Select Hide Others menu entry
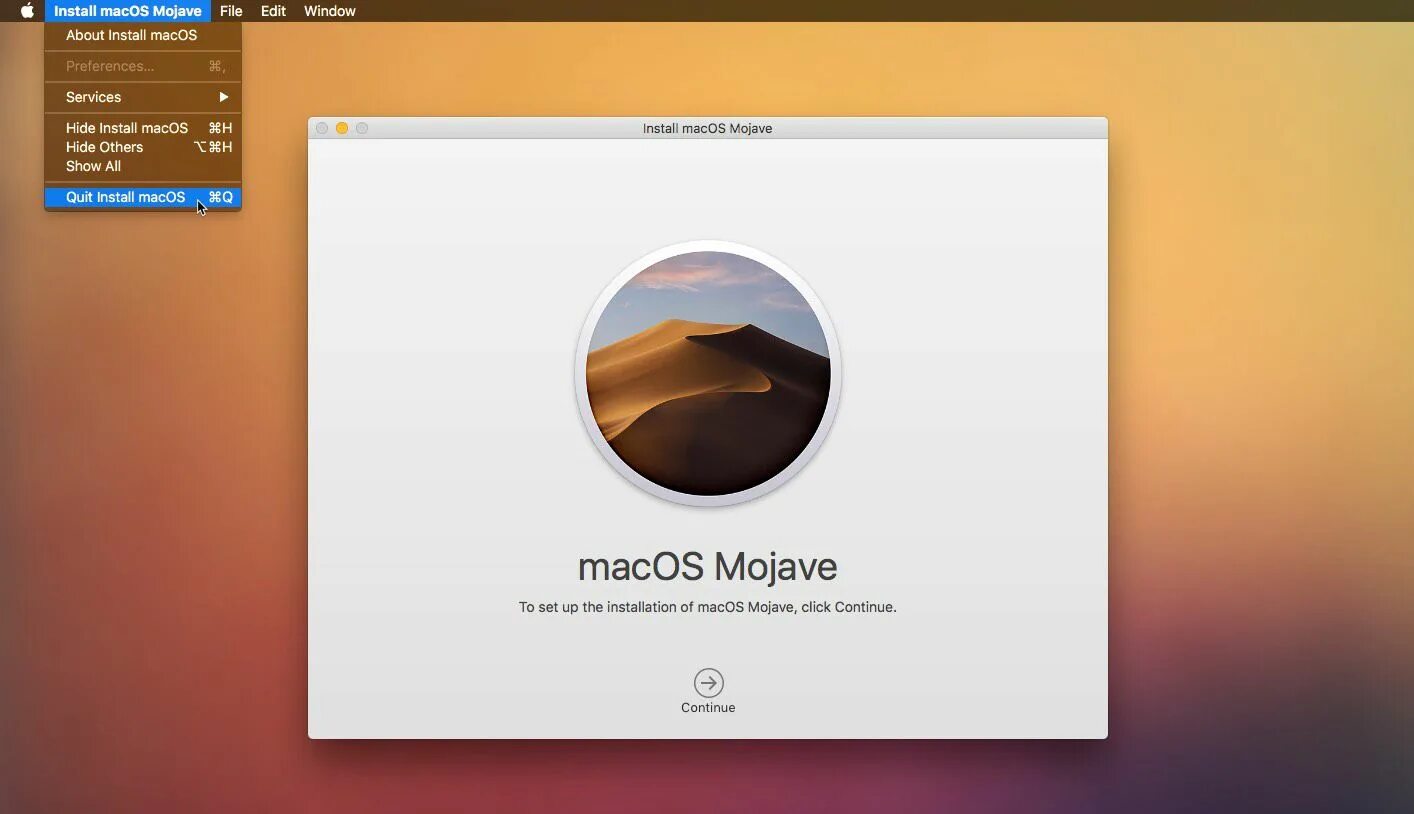Screen dimensions: 1414x814 [143, 147]
